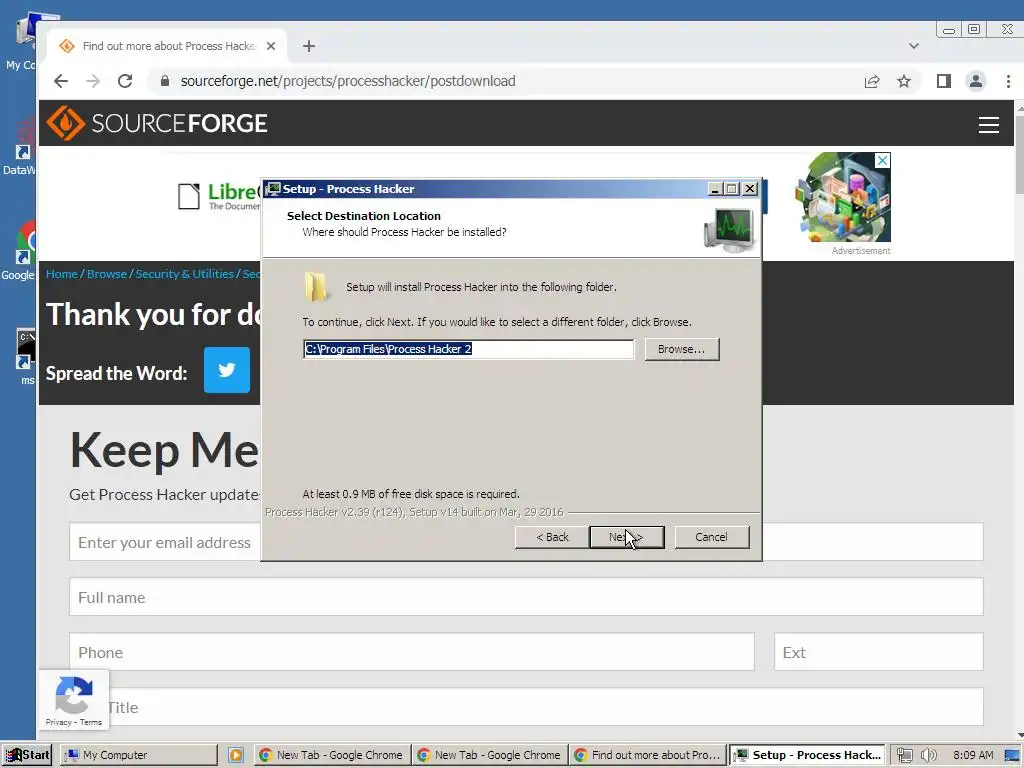
Task: Switch to My Computer taskbar window
Action: (x=139, y=755)
